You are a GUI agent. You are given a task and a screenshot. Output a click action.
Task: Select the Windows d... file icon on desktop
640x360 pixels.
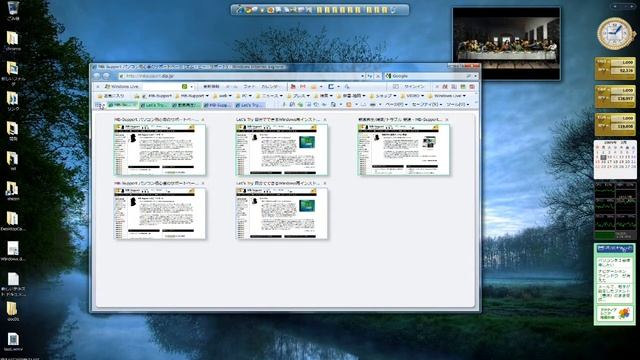(x=13, y=251)
